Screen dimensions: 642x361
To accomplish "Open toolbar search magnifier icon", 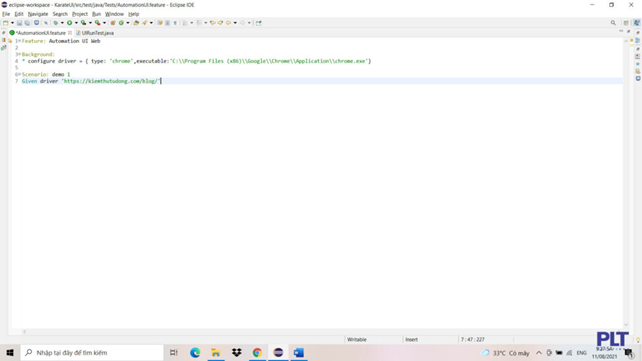I will click(x=613, y=23).
